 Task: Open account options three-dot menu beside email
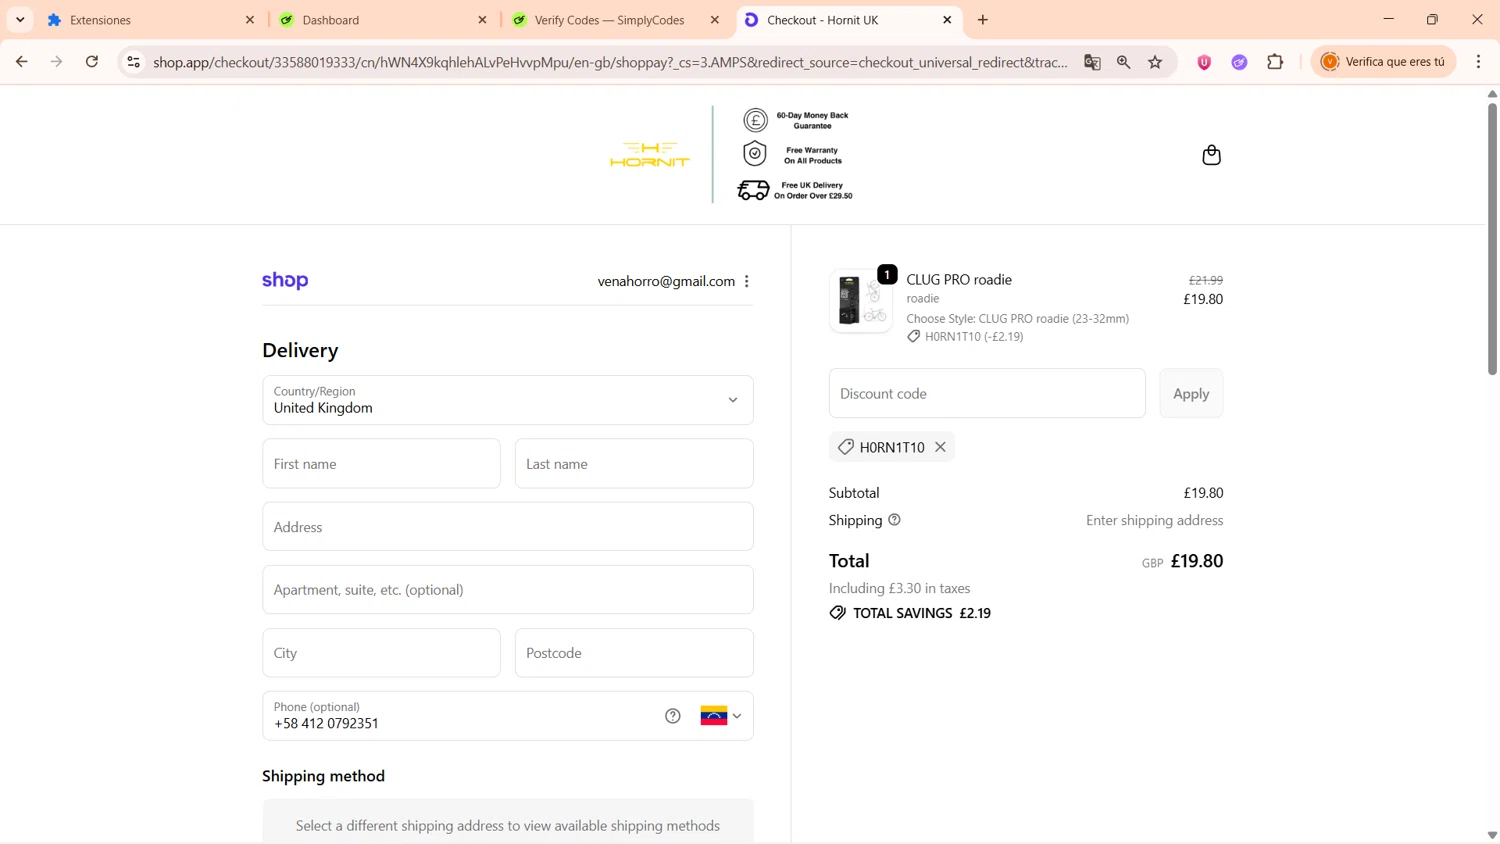tap(747, 281)
